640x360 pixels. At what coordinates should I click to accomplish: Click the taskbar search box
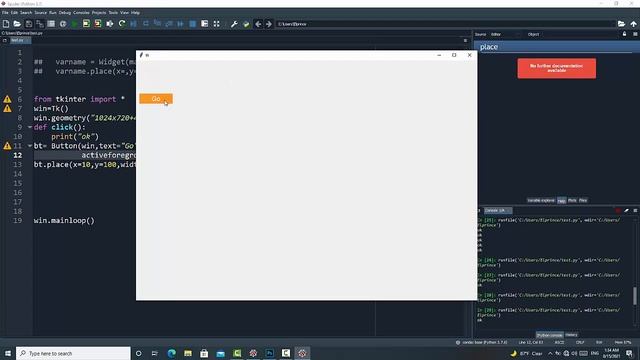pos(73,353)
